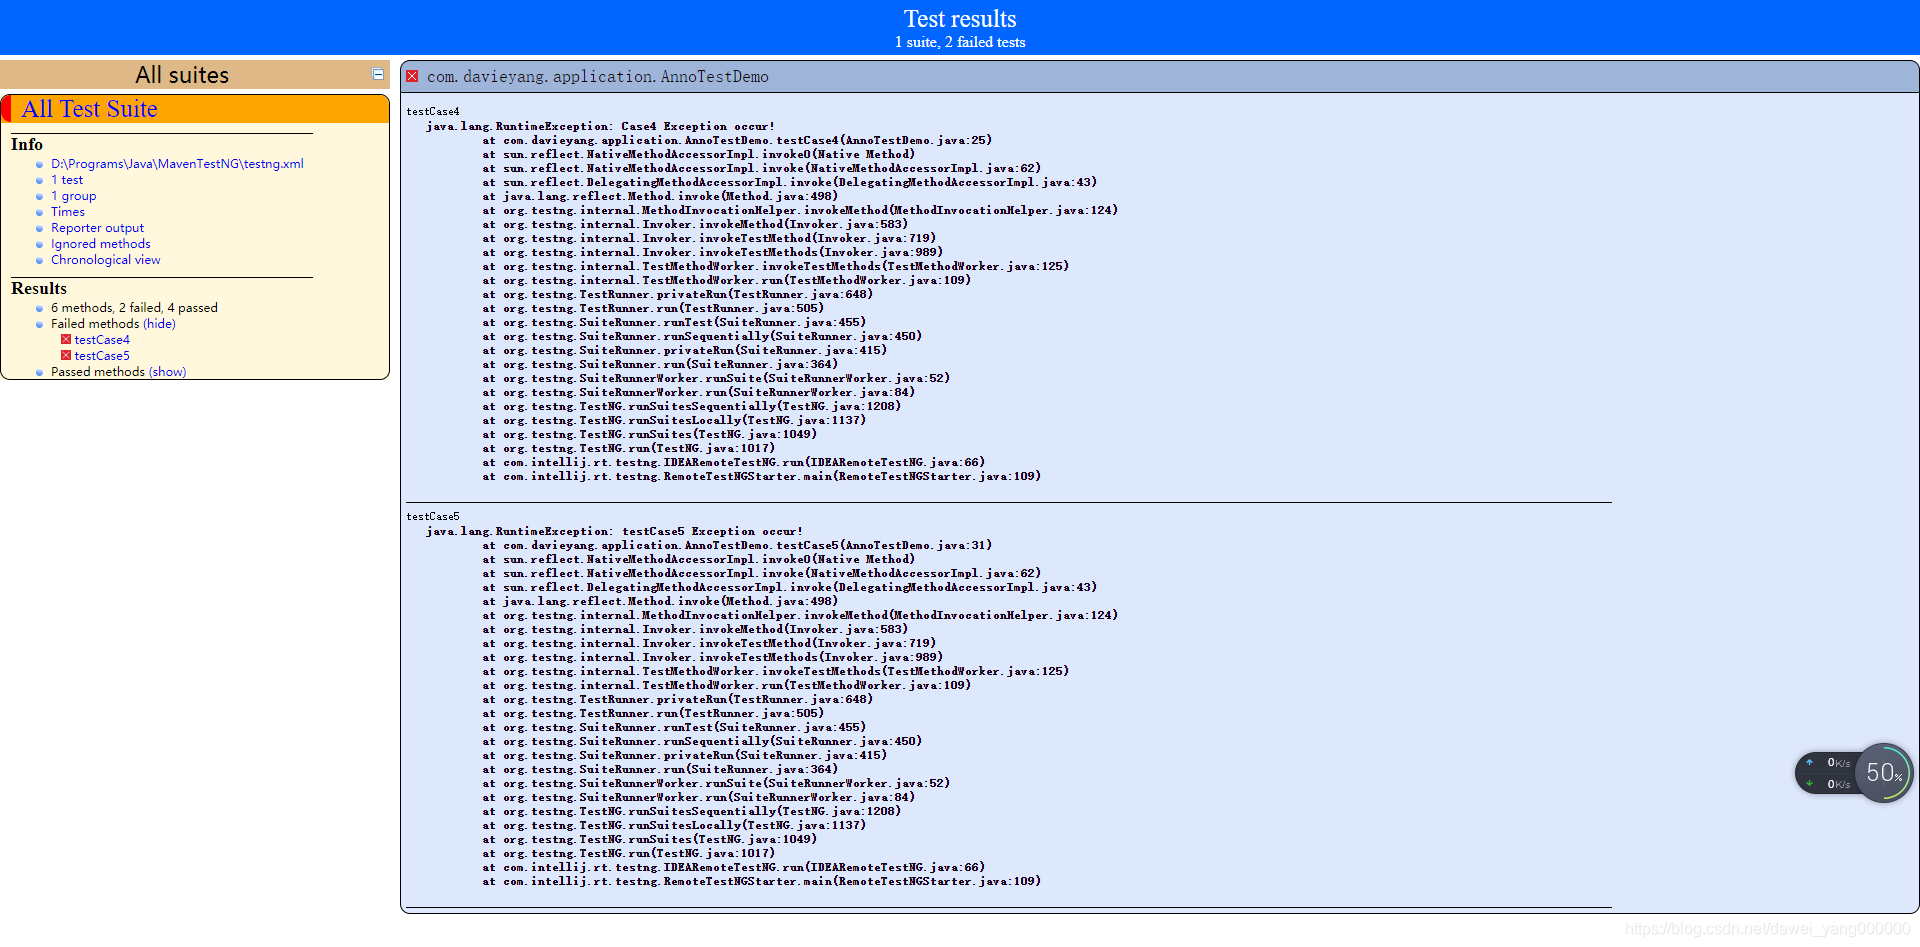Click the upload speed indicator arrow
This screenshot has width=1920, height=947.
click(1809, 762)
